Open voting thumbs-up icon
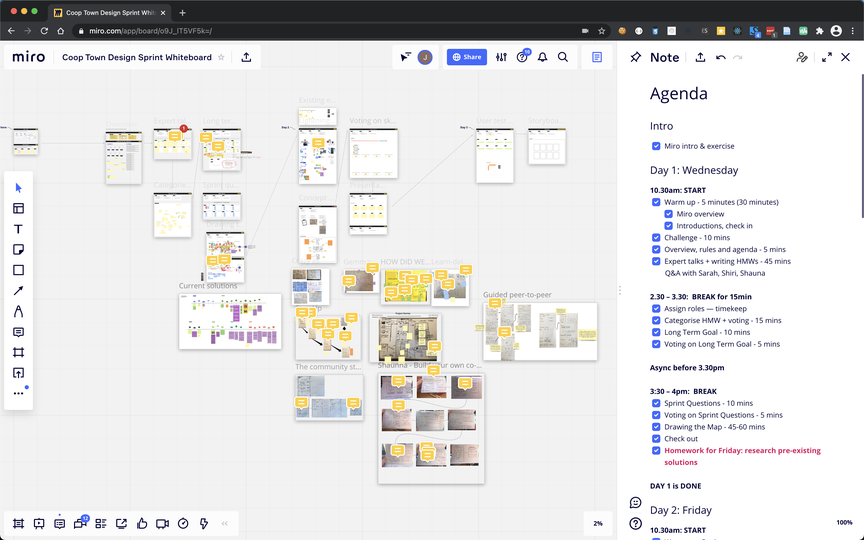 point(142,523)
